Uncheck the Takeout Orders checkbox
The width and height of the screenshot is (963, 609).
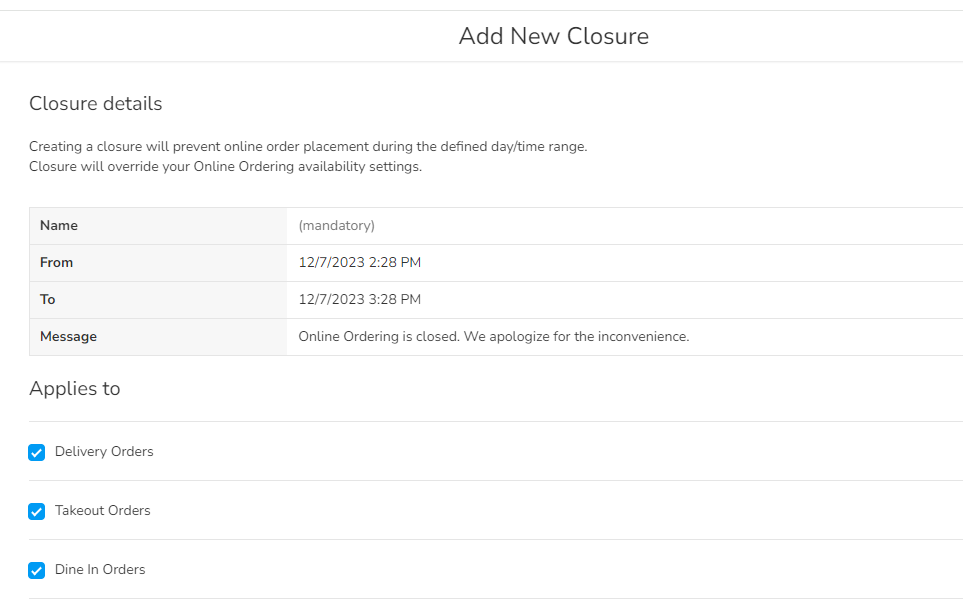coord(37,511)
